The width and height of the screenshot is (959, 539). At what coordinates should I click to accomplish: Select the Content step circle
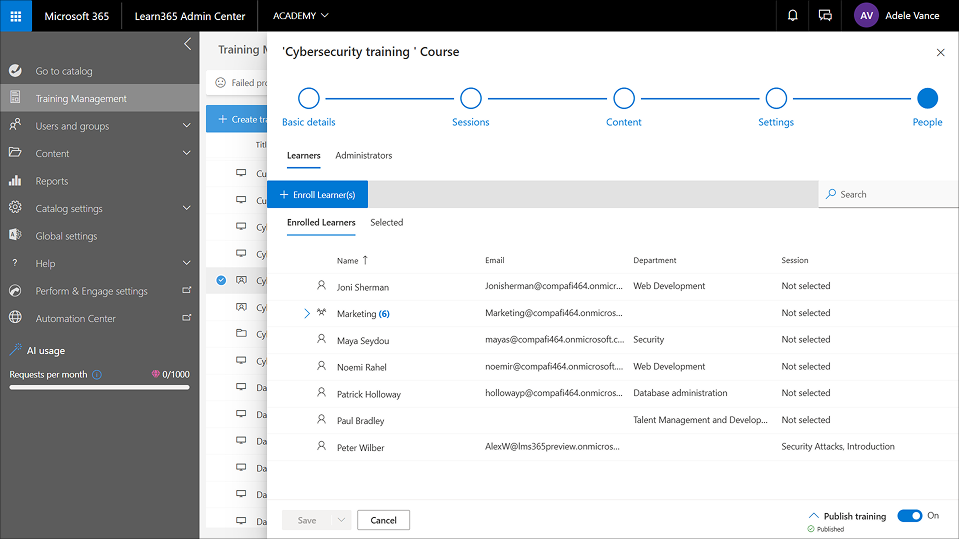[x=623, y=99]
